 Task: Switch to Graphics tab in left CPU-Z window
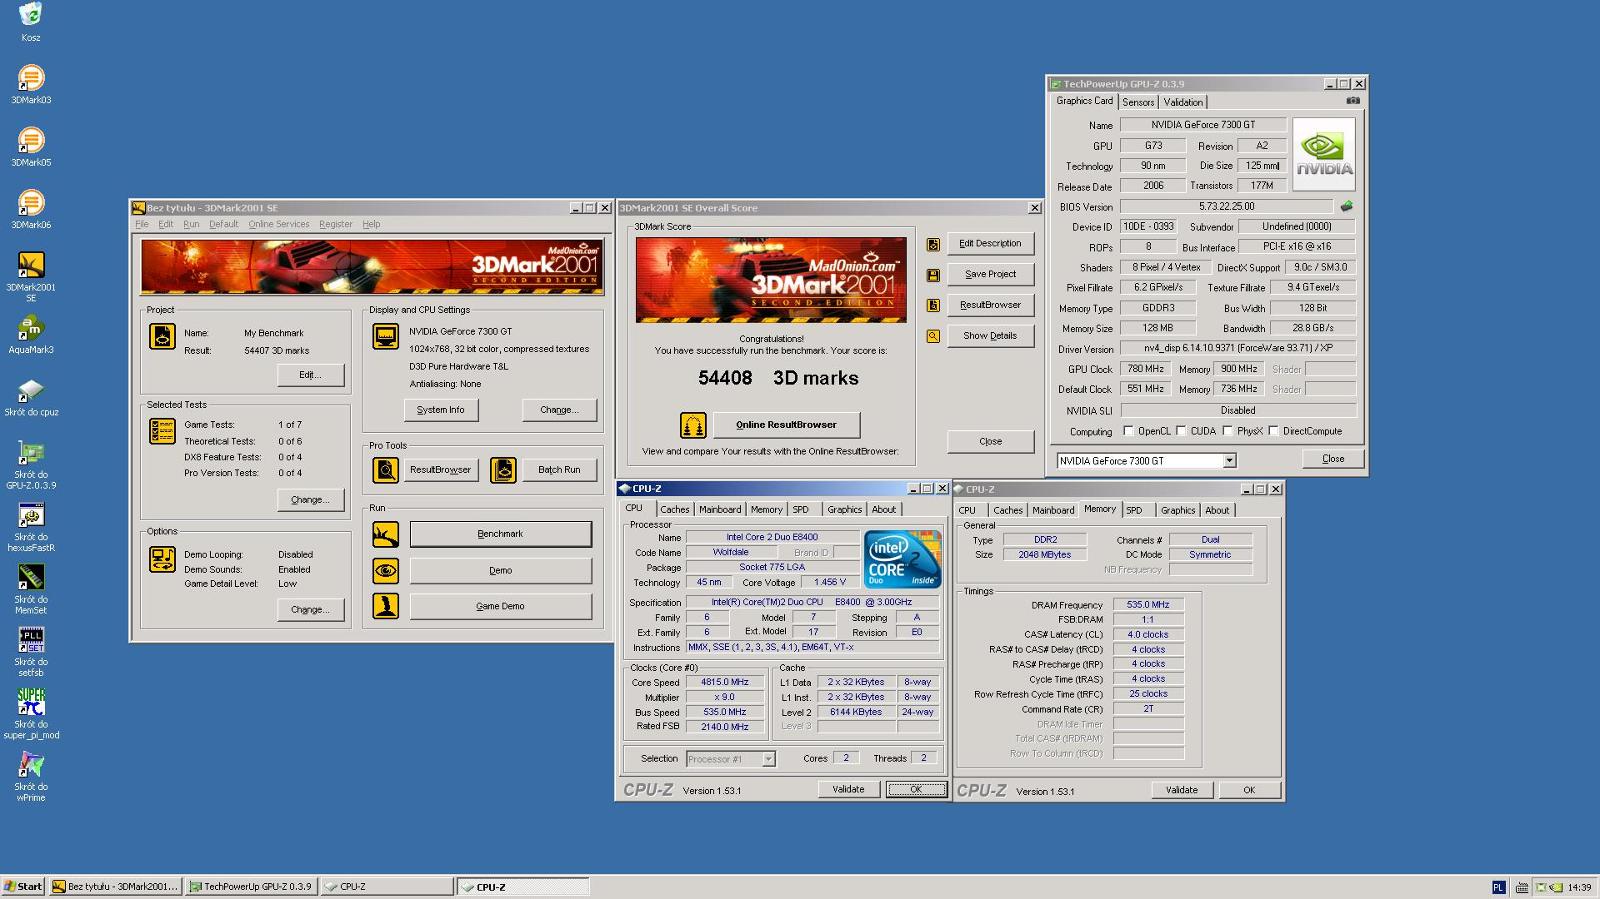click(844, 509)
